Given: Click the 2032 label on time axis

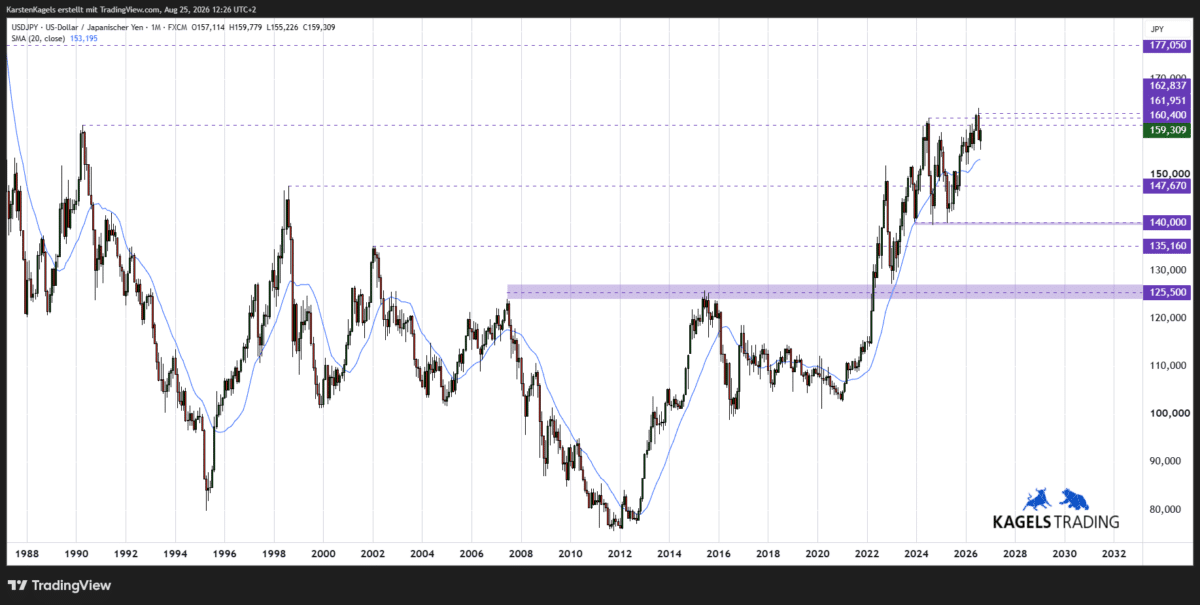Looking at the screenshot, I should tap(1114, 552).
